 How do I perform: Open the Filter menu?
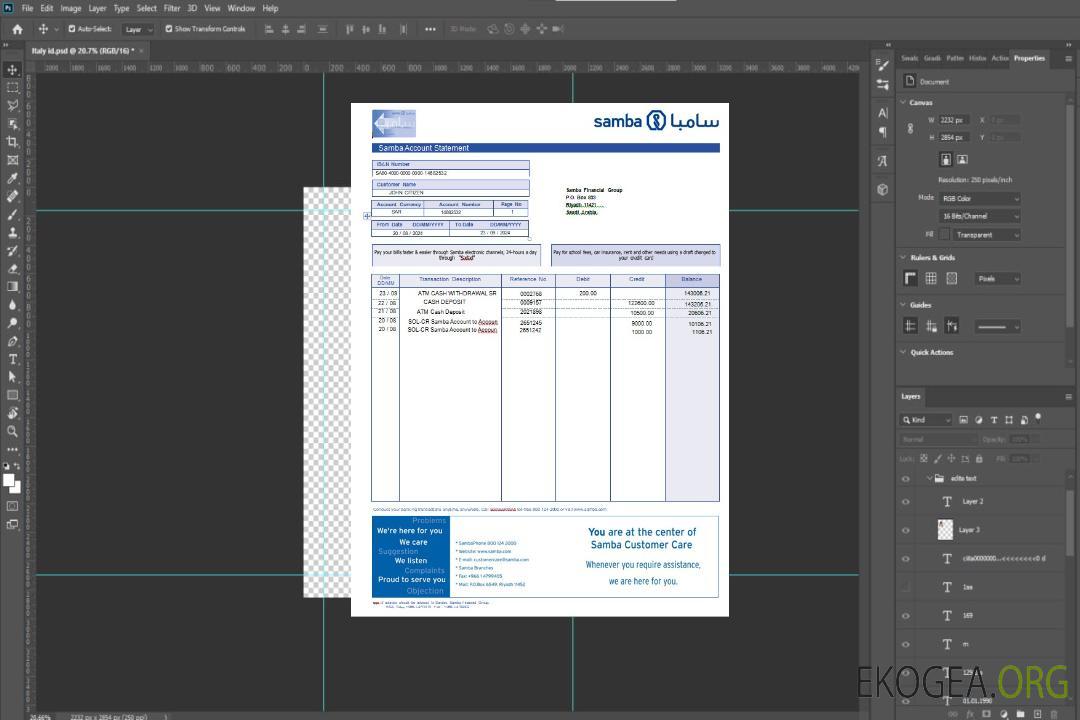[x=172, y=8]
